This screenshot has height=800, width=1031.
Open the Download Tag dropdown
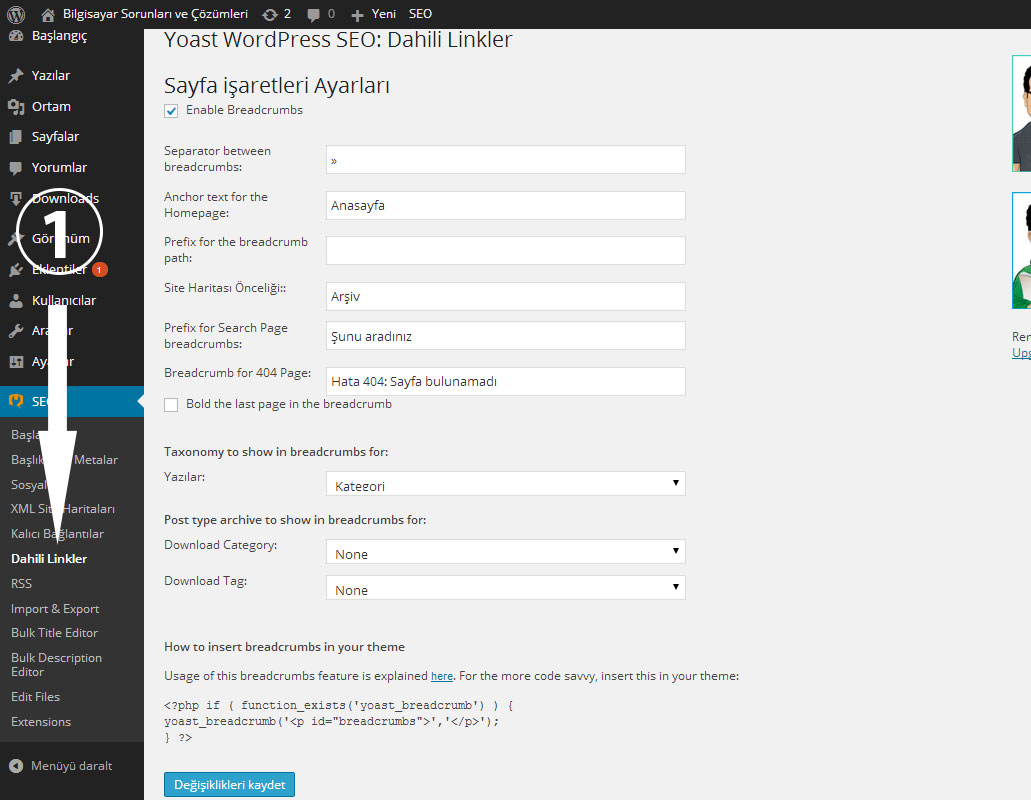pyautogui.click(x=506, y=588)
